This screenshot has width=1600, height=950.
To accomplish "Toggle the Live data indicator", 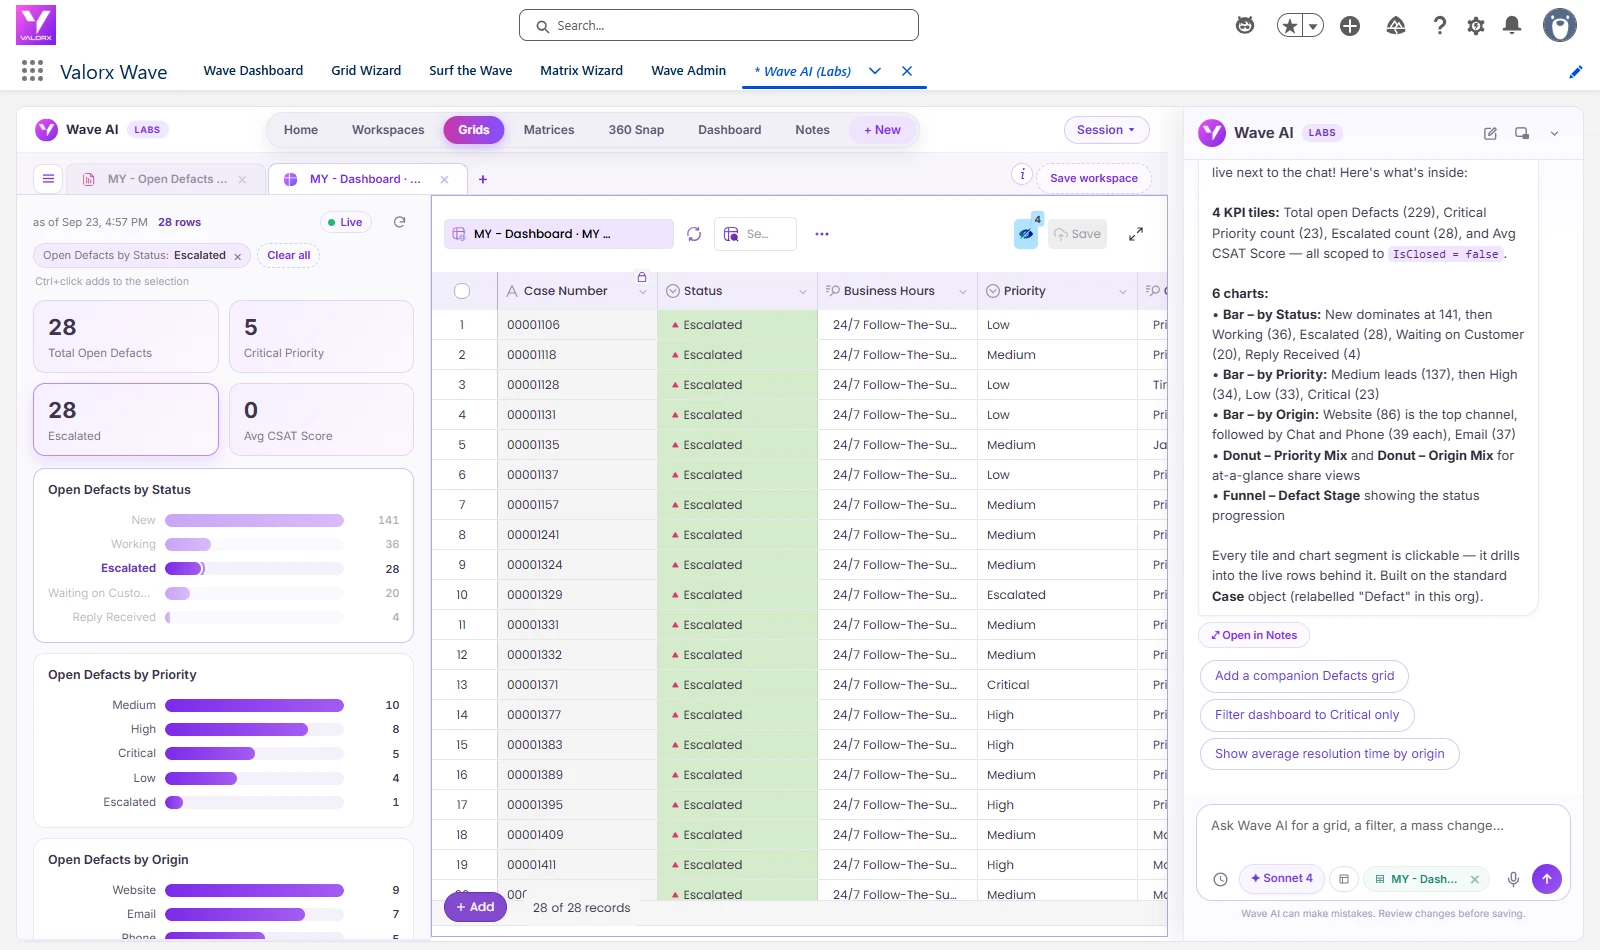I will 346,222.
